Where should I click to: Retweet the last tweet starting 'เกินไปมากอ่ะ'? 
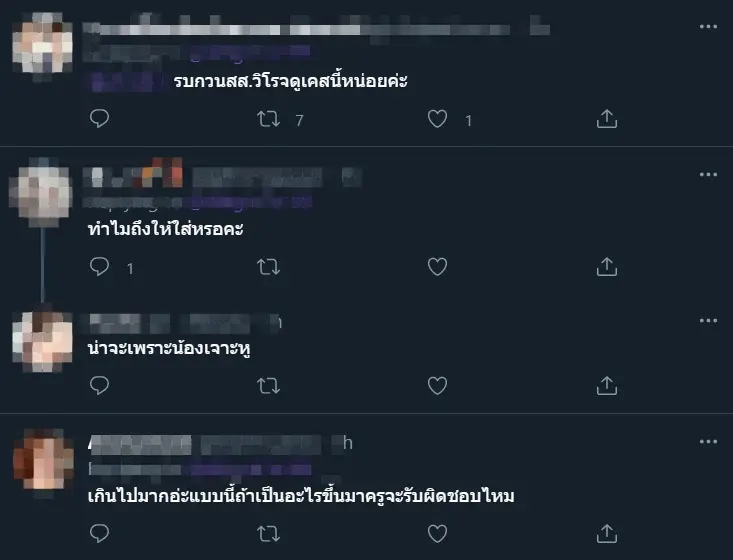(269, 534)
